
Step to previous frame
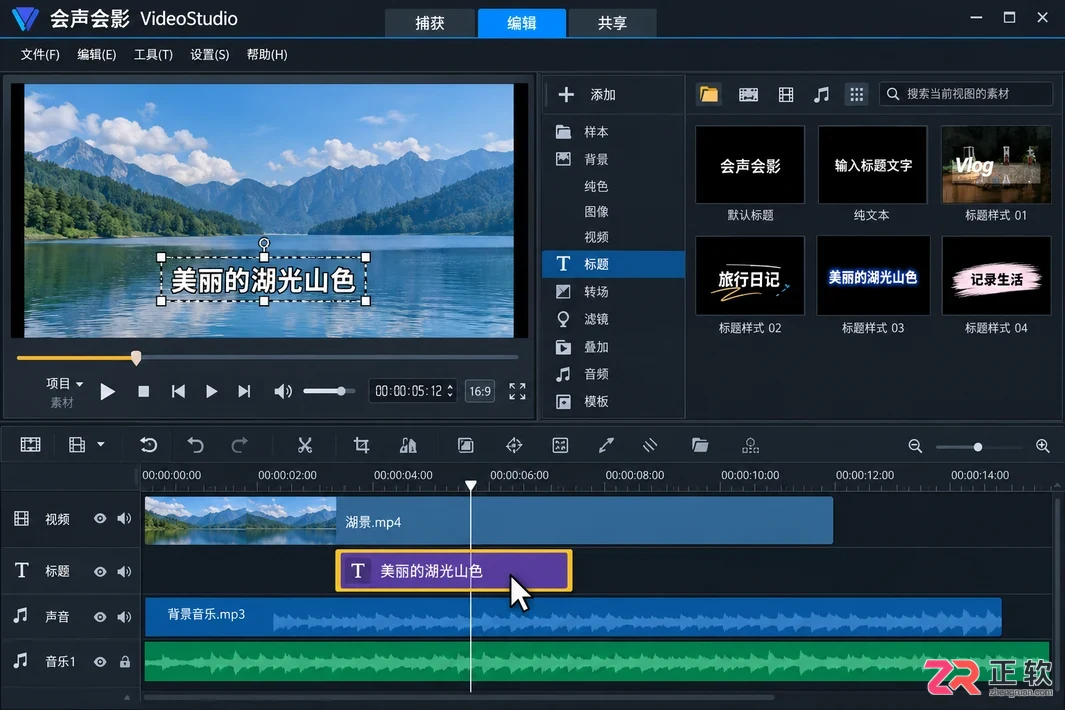(178, 391)
